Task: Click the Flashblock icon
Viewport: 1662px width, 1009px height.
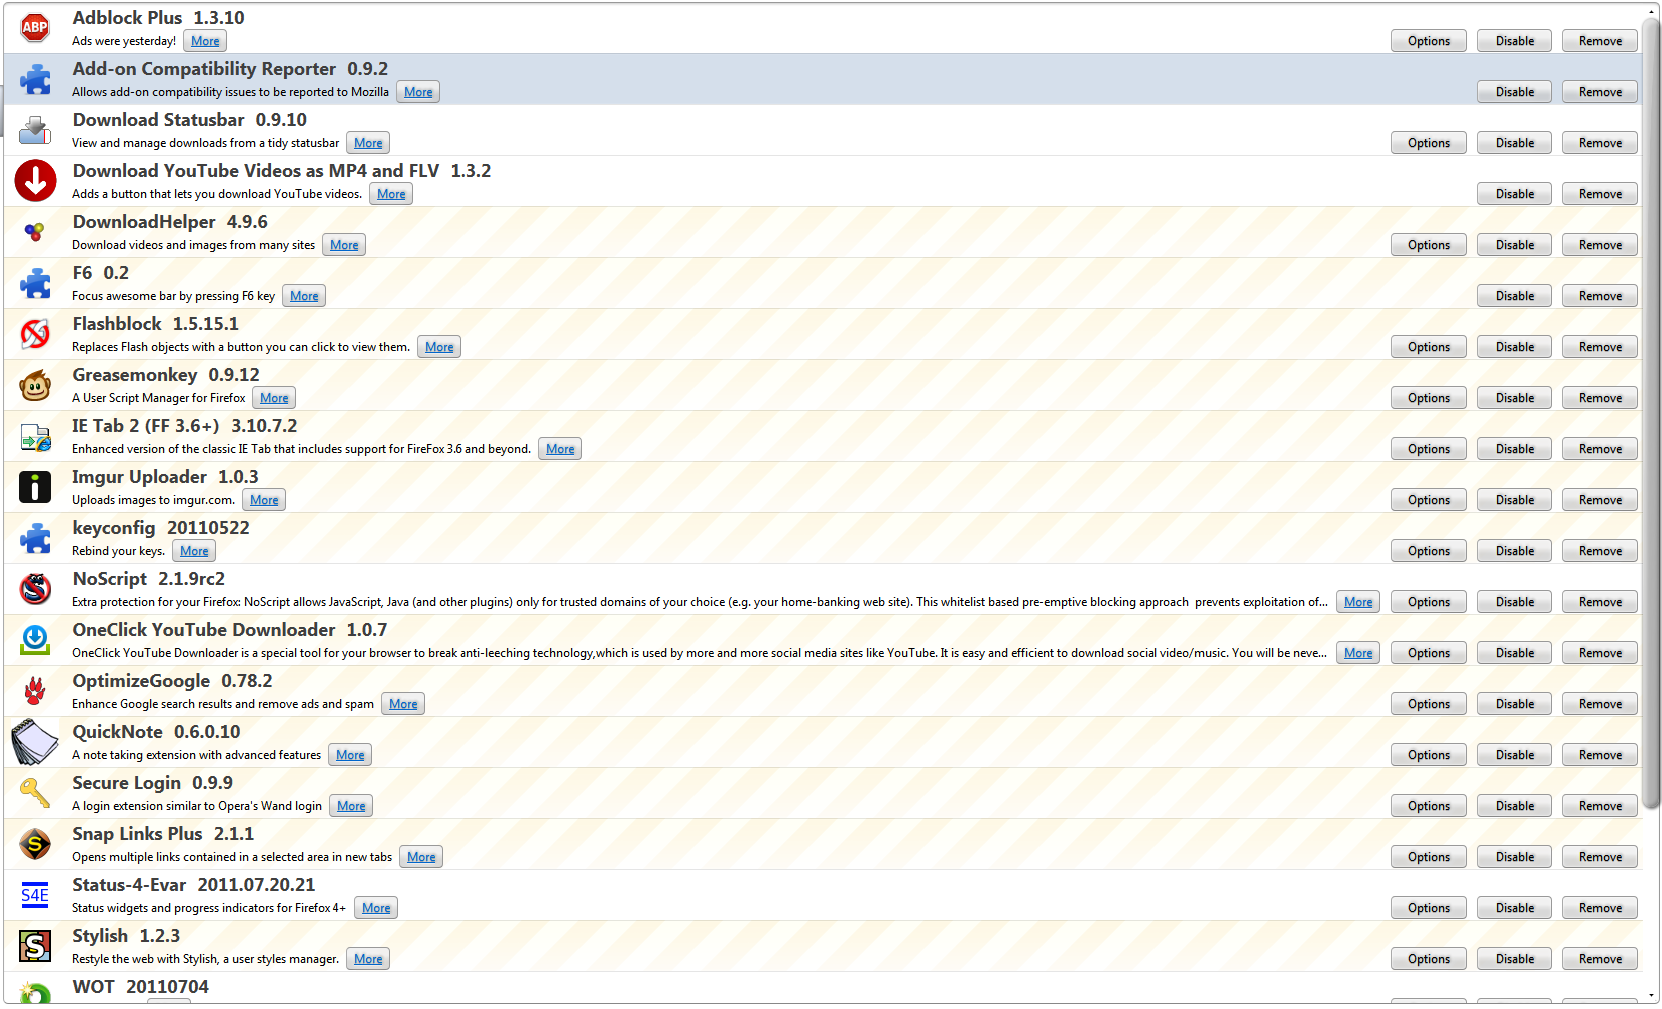Action: [x=35, y=334]
